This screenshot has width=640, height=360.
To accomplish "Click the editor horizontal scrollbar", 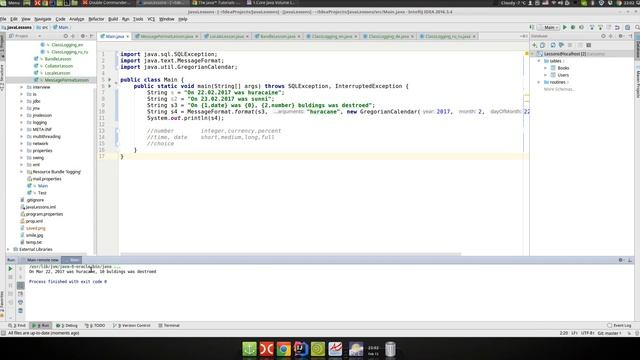I will click(291, 254).
